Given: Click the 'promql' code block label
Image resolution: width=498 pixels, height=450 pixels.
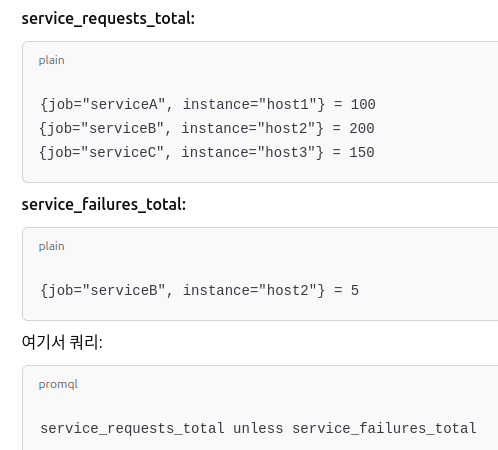Looking at the screenshot, I should 58,384.
